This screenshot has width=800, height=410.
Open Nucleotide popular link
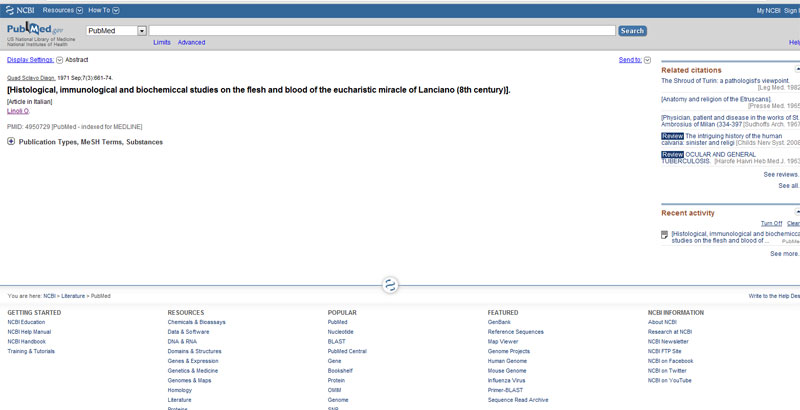(x=340, y=332)
